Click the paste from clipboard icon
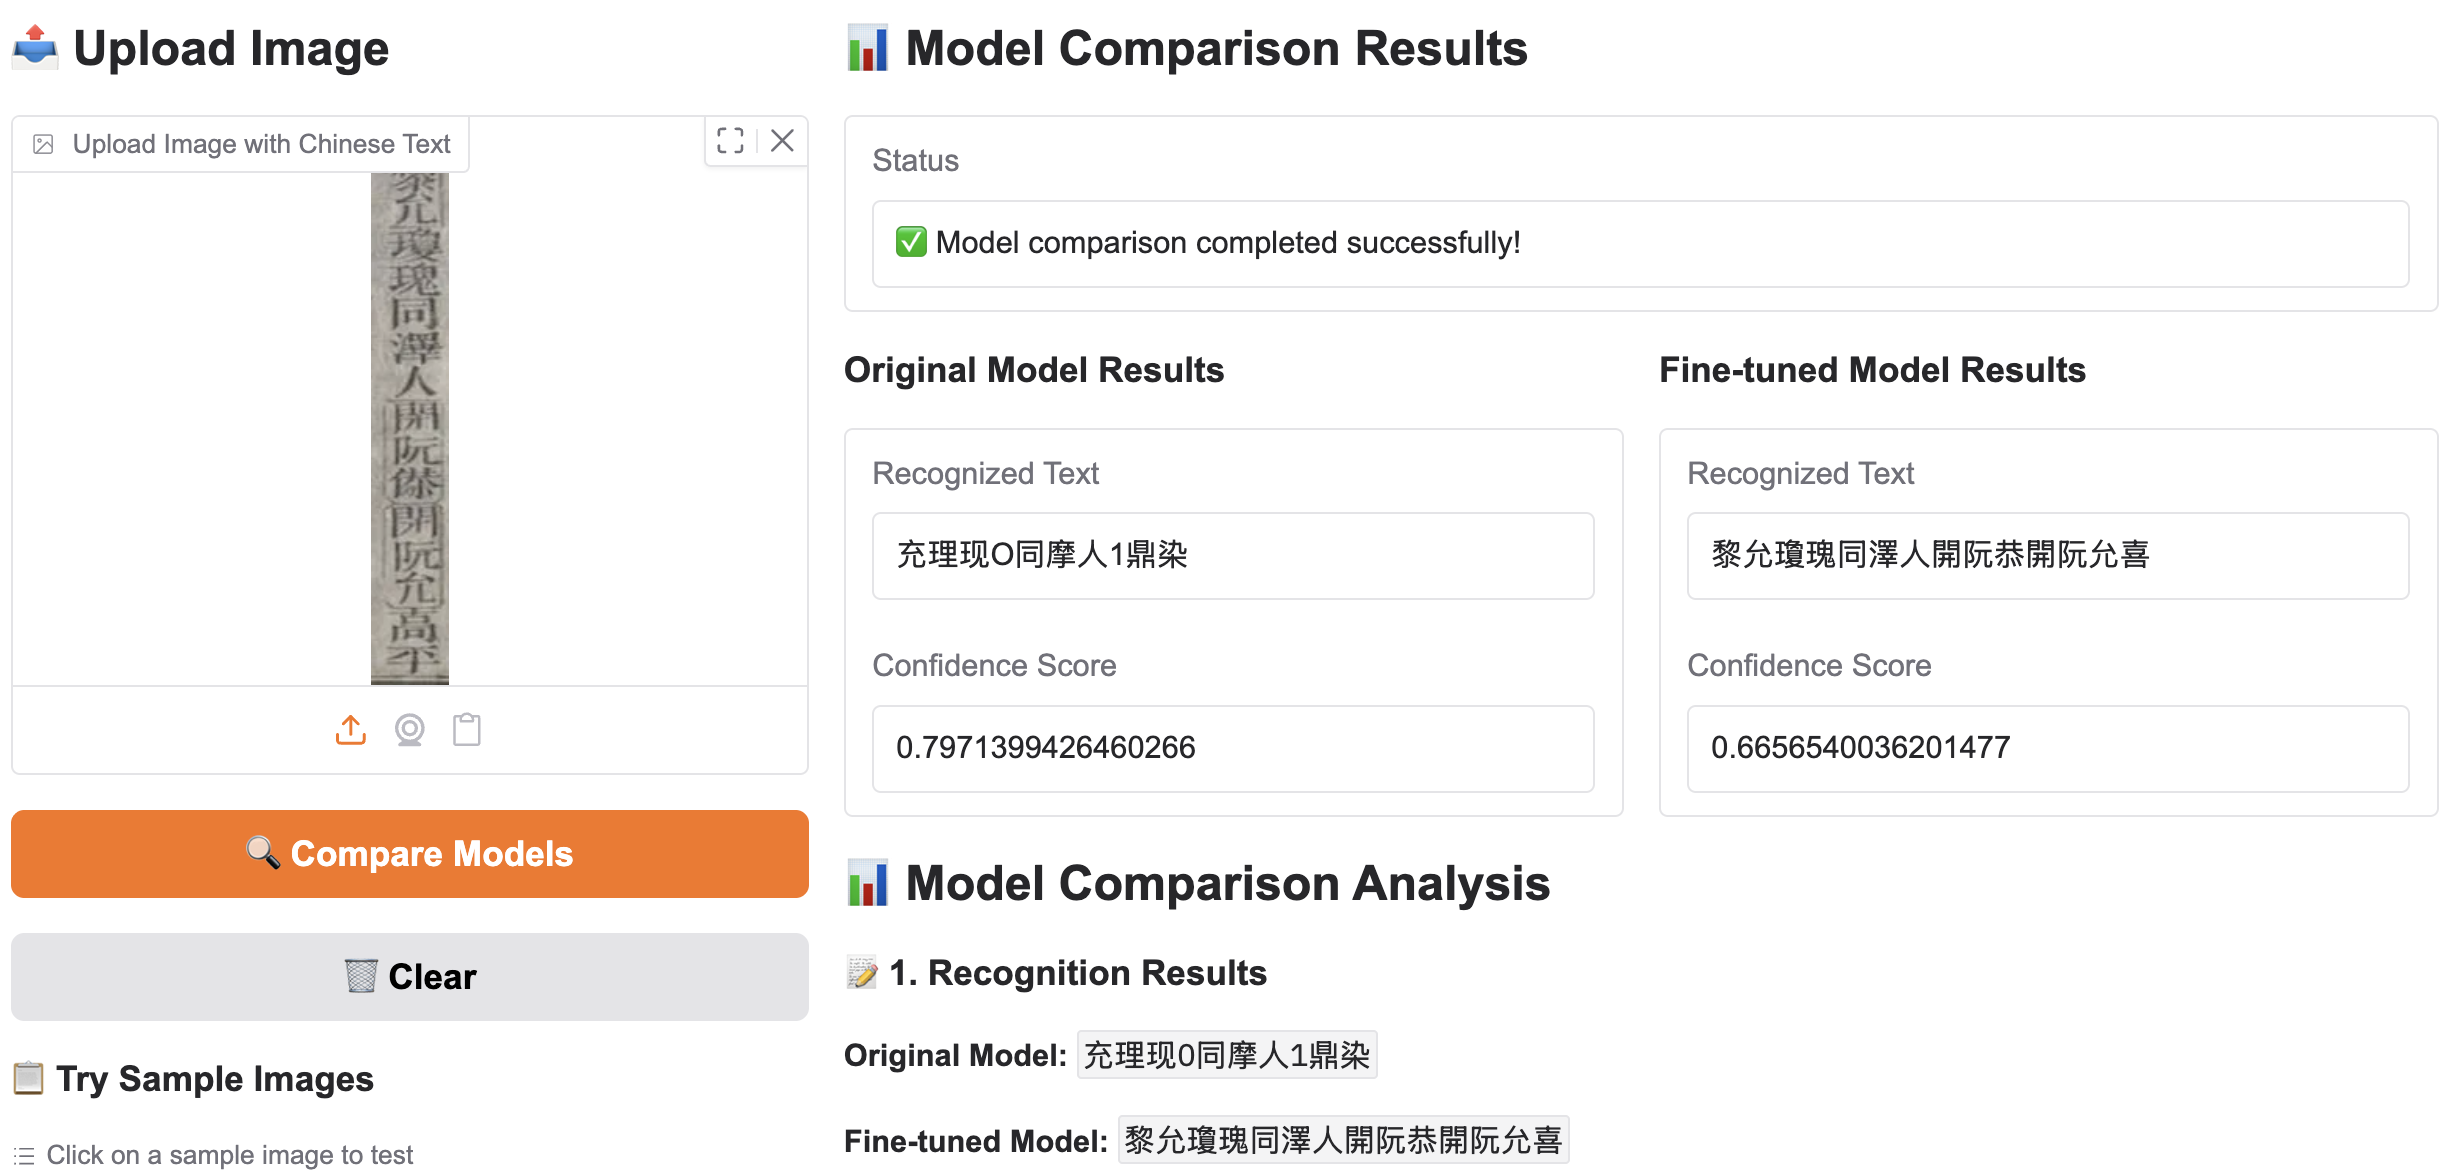 (467, 730)
